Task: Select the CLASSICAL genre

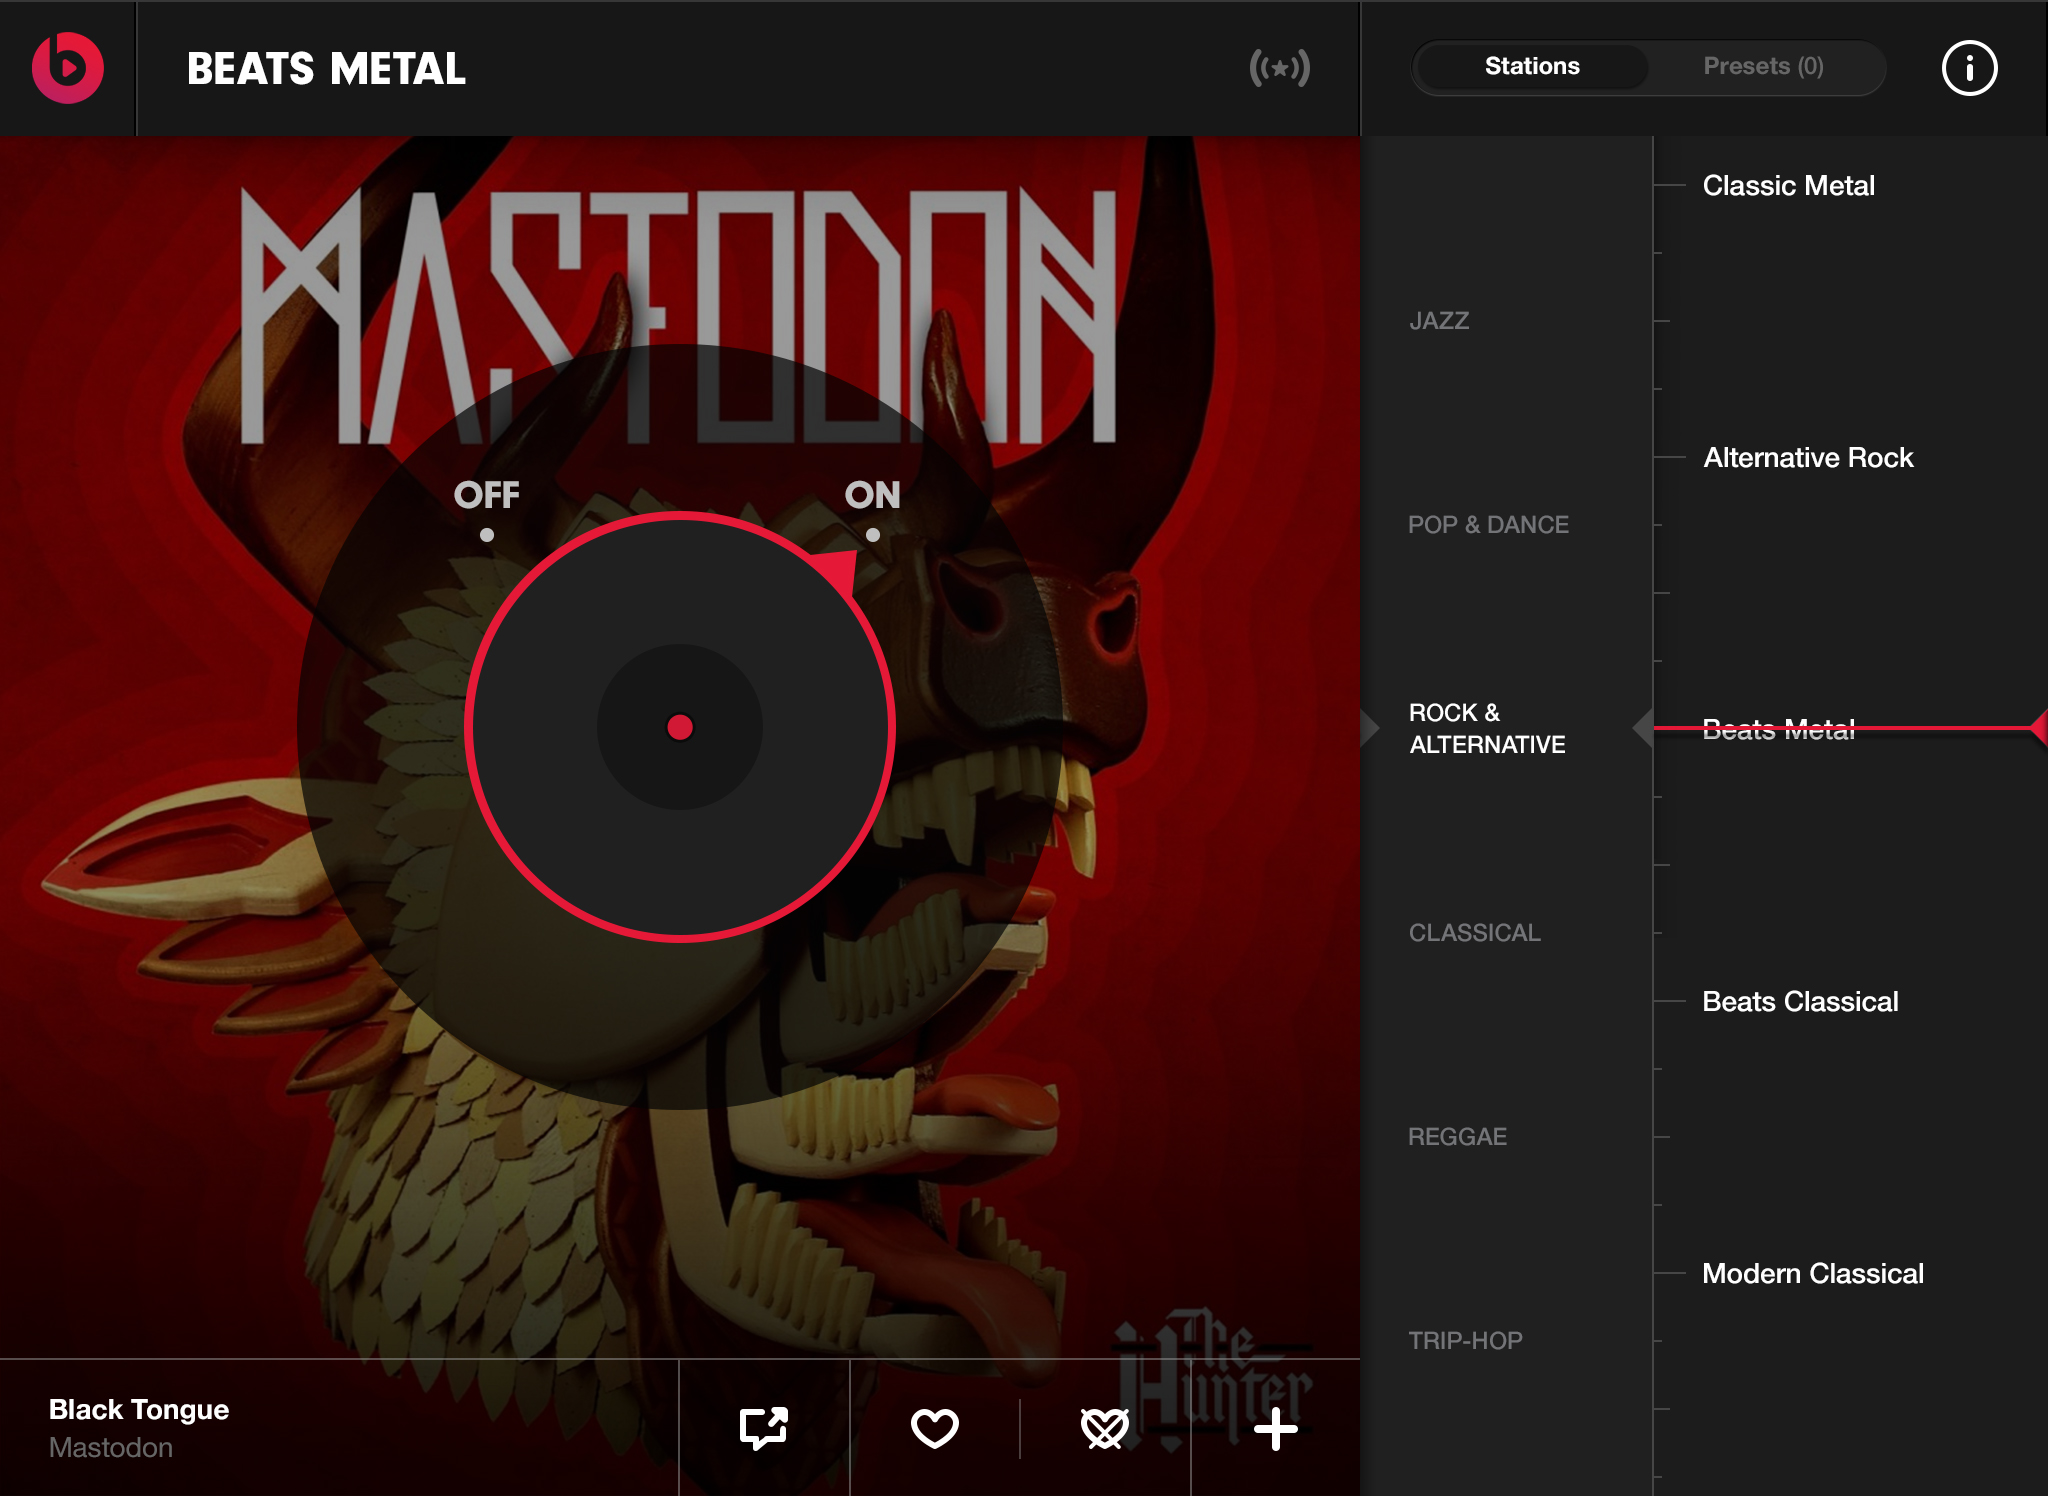Action: (x=1475, y=933)
